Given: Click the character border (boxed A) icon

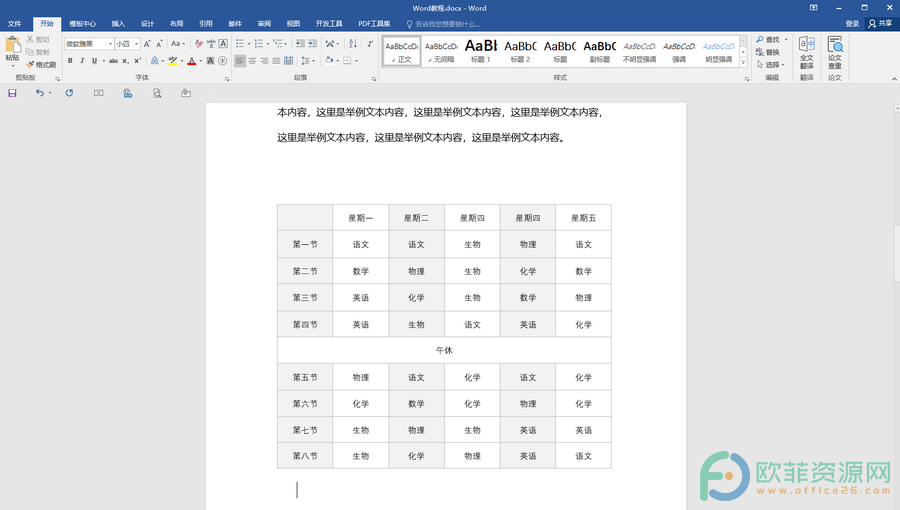Looking at the screenshot, I should 223,44.
